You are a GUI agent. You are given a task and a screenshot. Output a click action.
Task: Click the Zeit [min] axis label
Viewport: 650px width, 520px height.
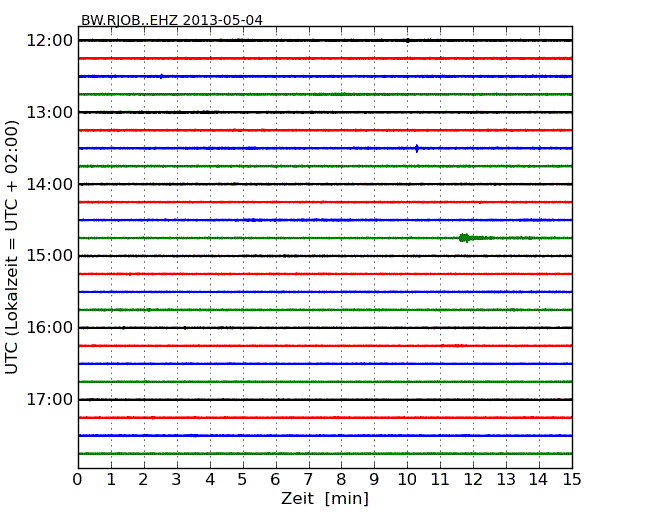325,498
